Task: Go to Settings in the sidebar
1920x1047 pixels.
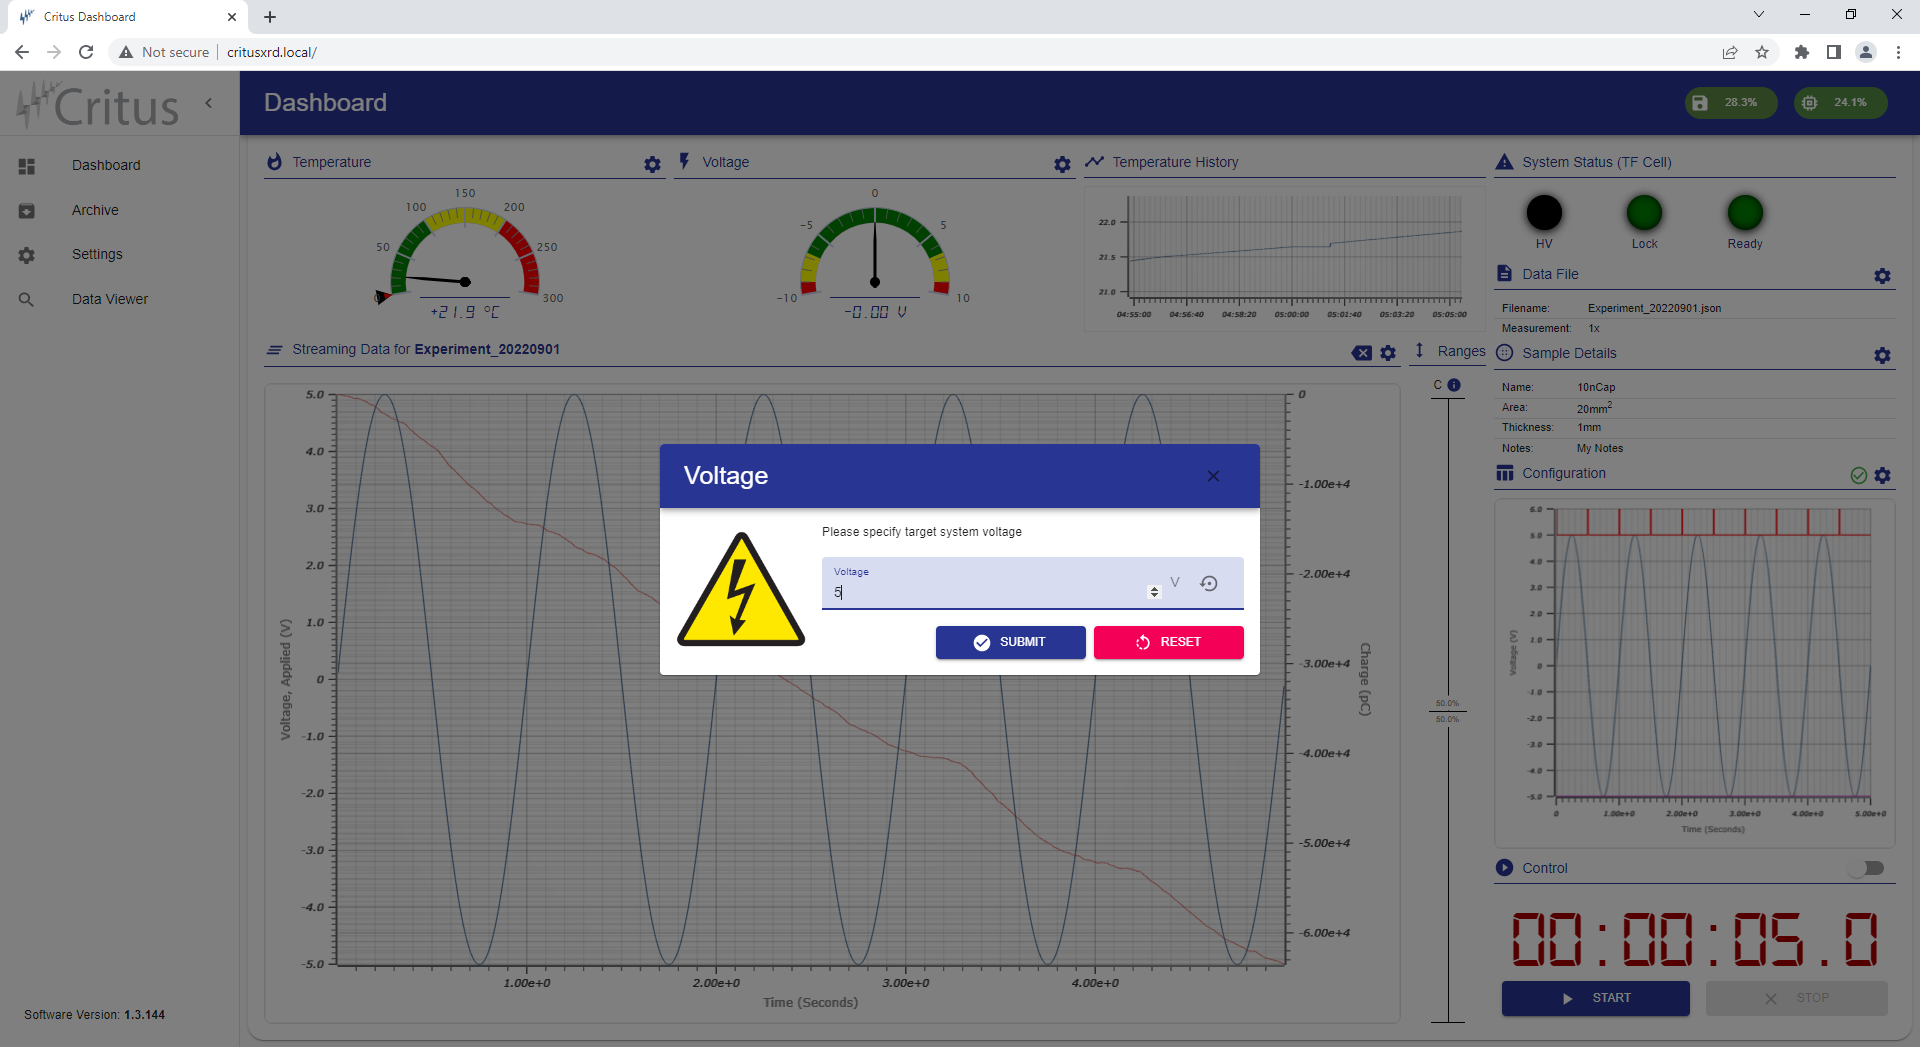Action: [x=97, y=254]
